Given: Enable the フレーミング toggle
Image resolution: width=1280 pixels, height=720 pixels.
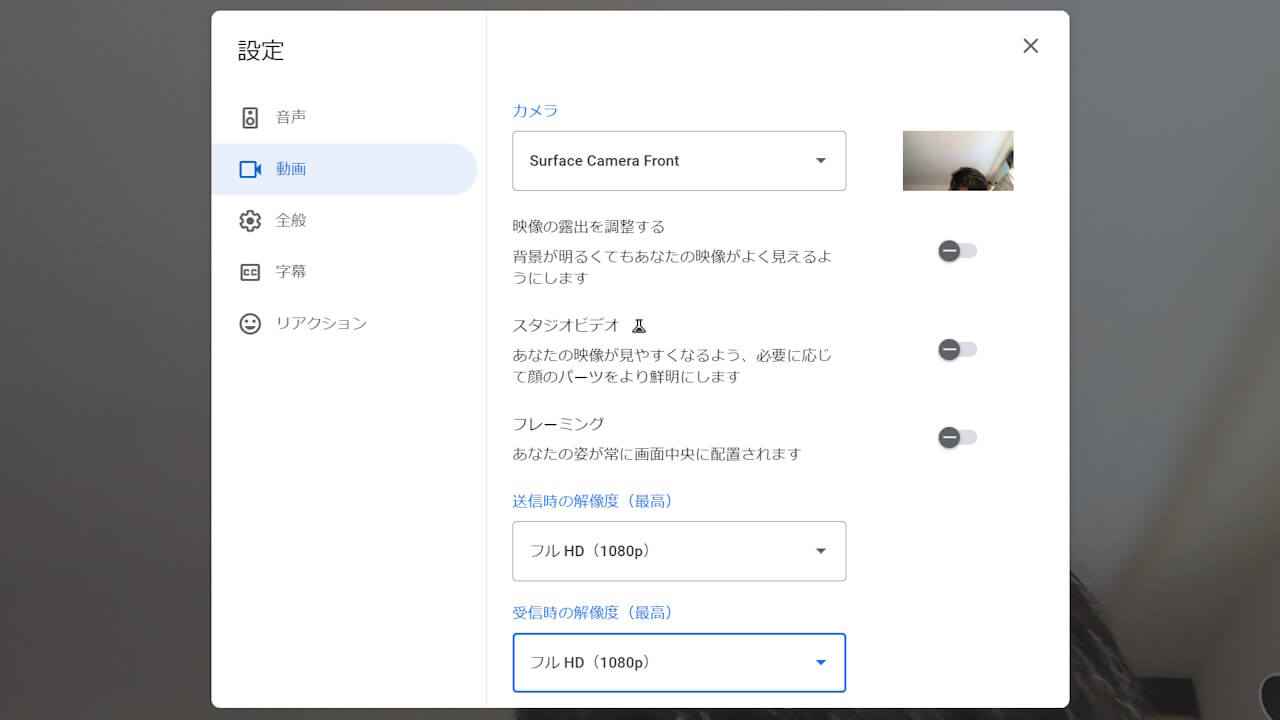Looking at the screenshot, I should [x=957, y=437].
